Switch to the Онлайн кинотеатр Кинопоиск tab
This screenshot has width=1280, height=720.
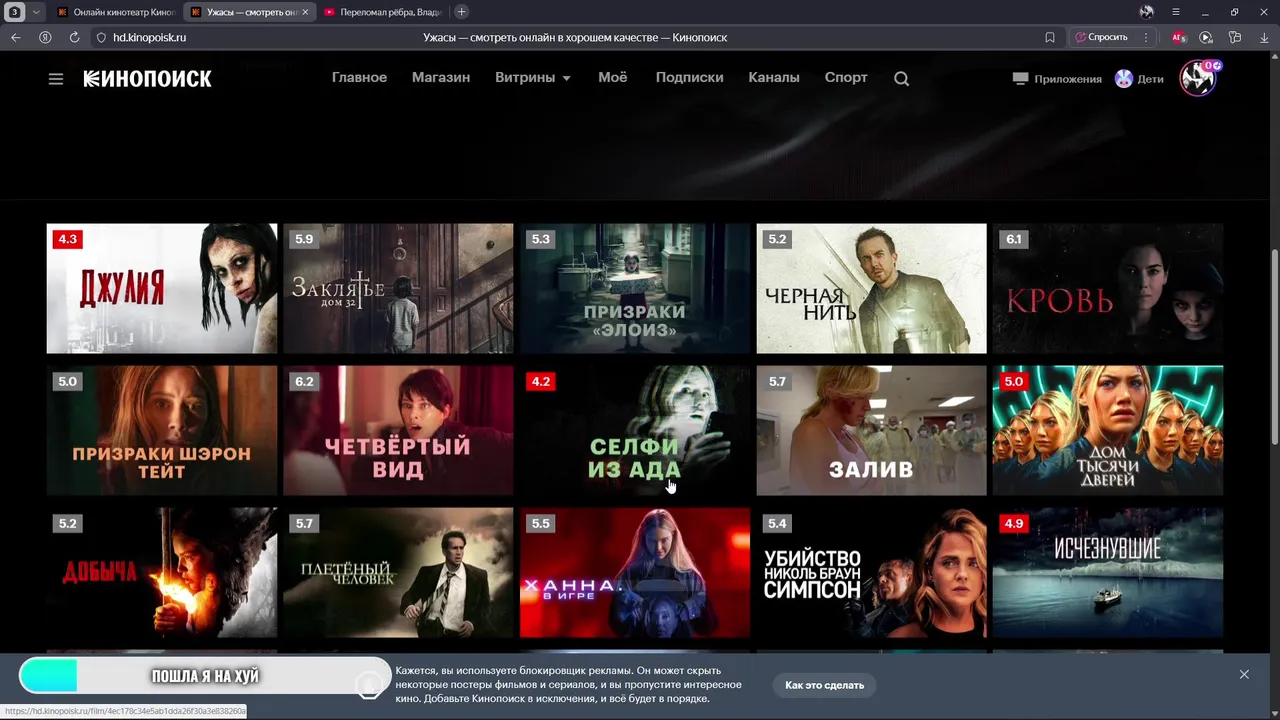click(x=117, y=12)
